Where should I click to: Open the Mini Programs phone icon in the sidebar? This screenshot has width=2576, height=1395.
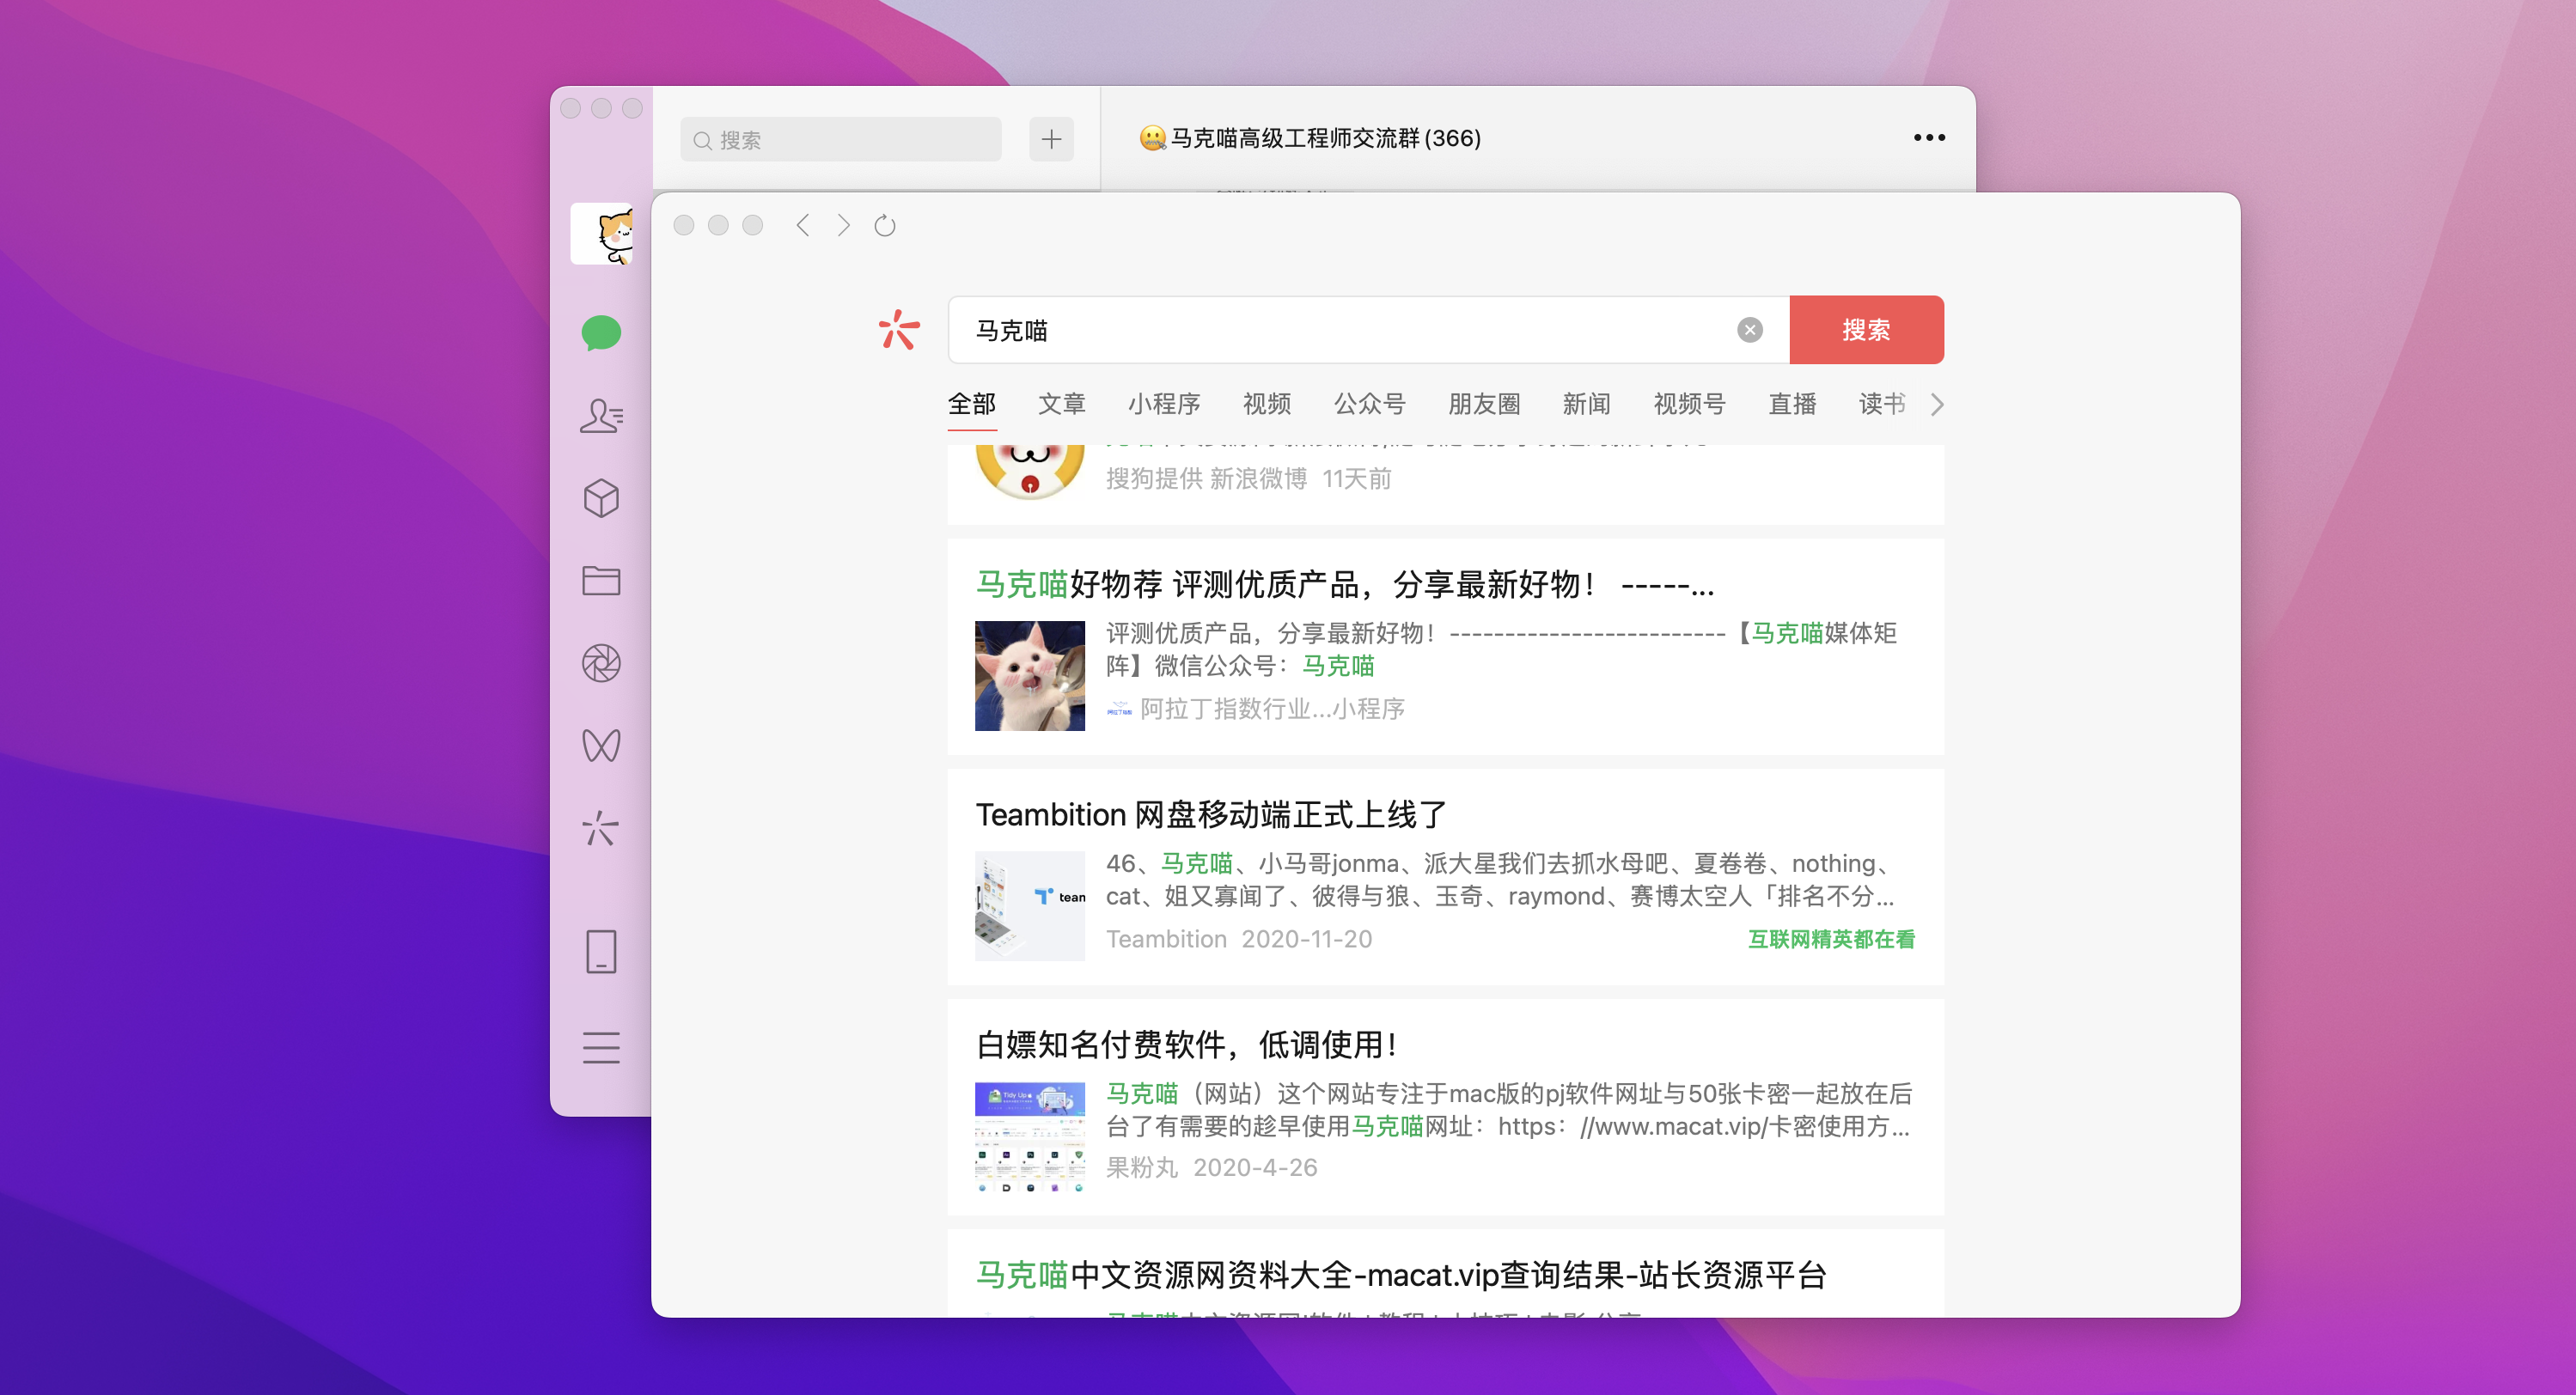click(x=601, y=951)
